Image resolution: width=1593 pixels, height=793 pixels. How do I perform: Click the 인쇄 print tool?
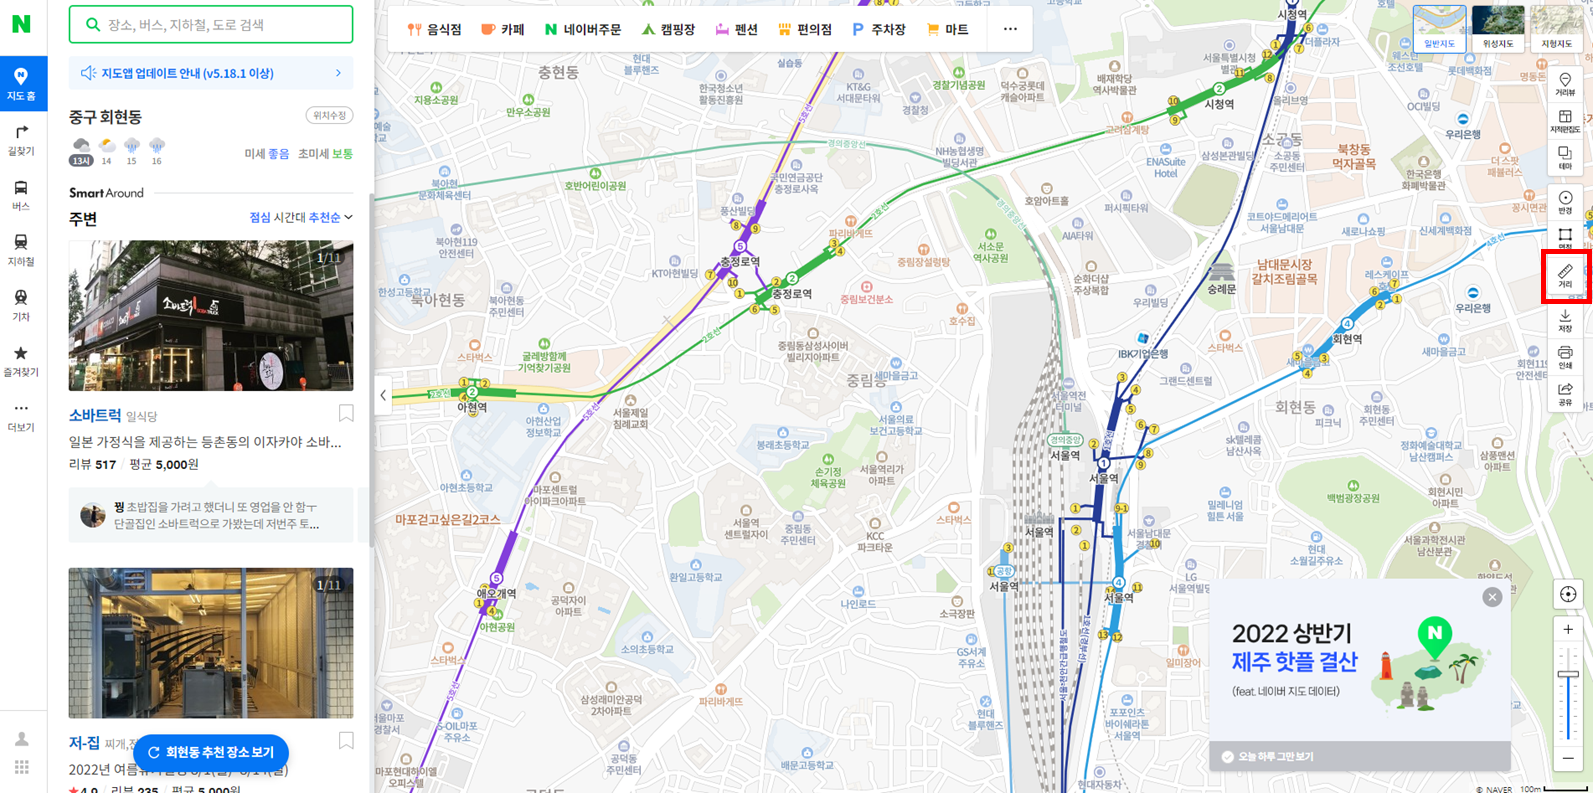1565,357
